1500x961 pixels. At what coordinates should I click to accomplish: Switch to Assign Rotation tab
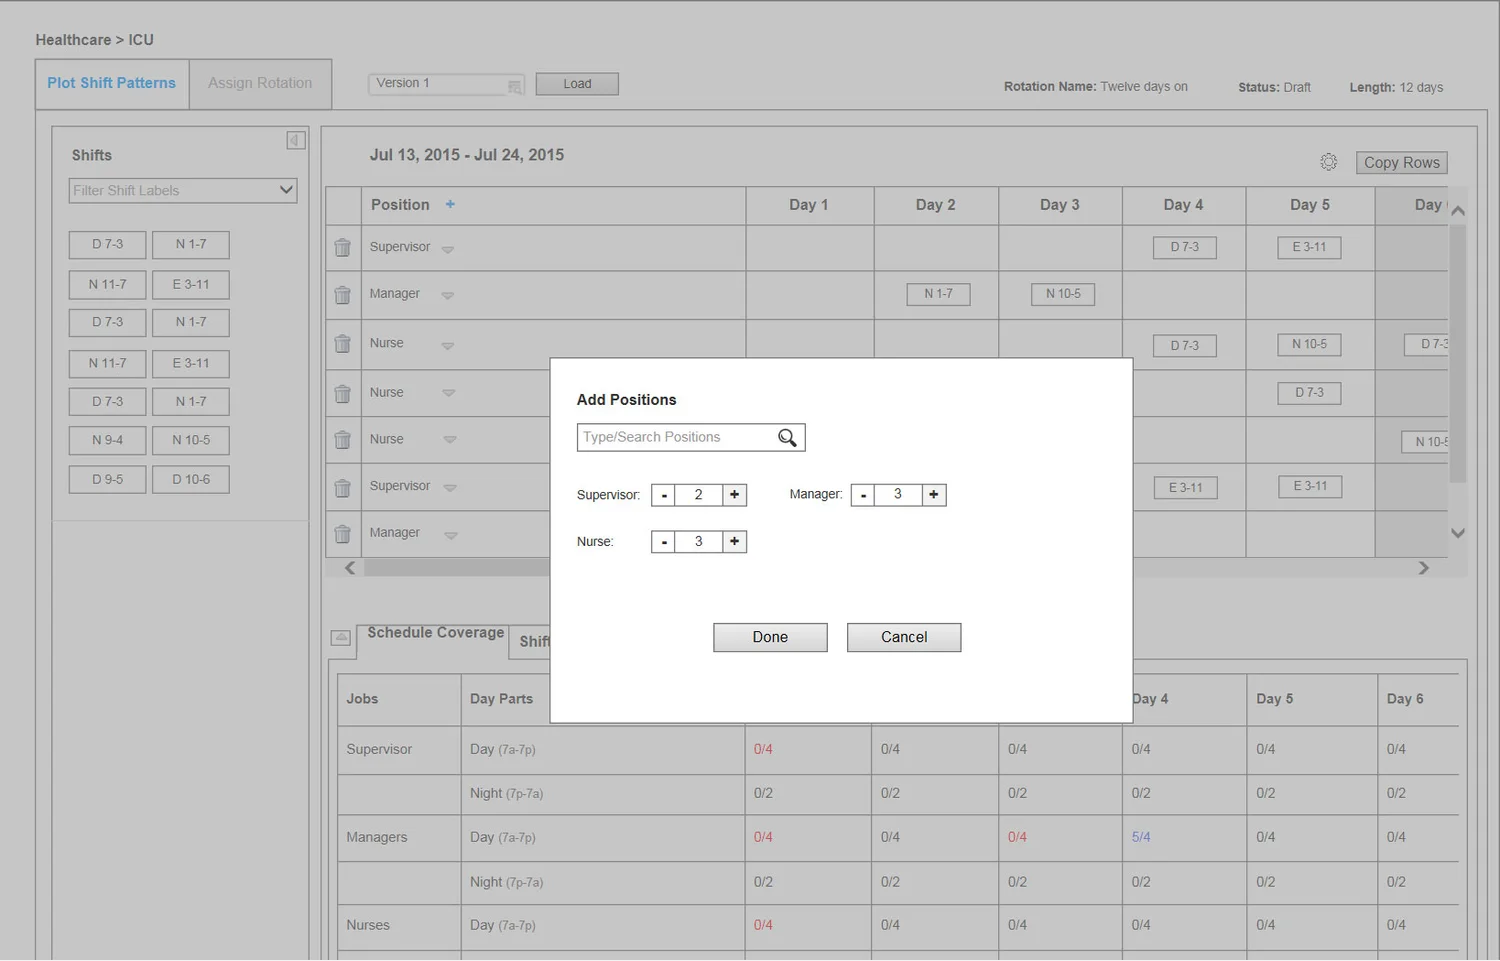point(260,83)
